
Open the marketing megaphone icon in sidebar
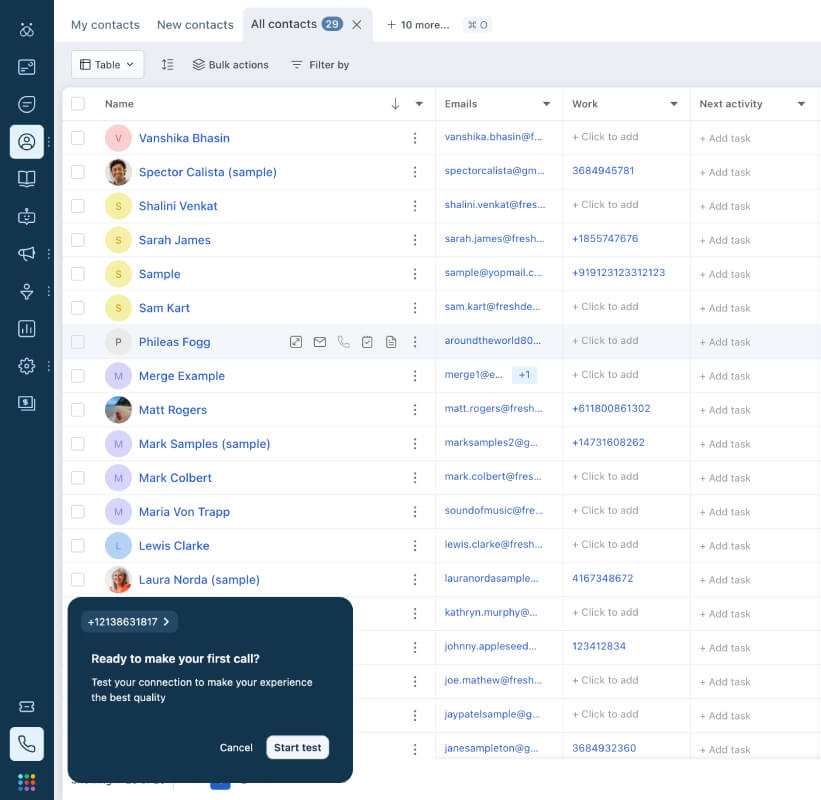click(x=26, y=254)
